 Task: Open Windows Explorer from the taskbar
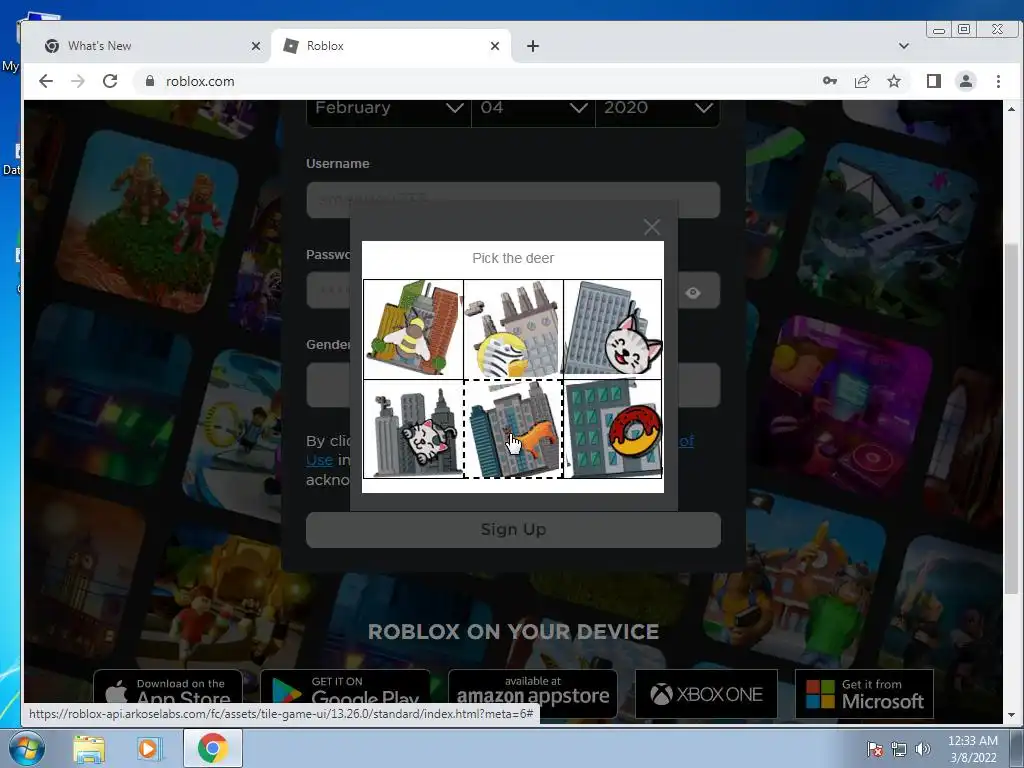pos(89,748)
